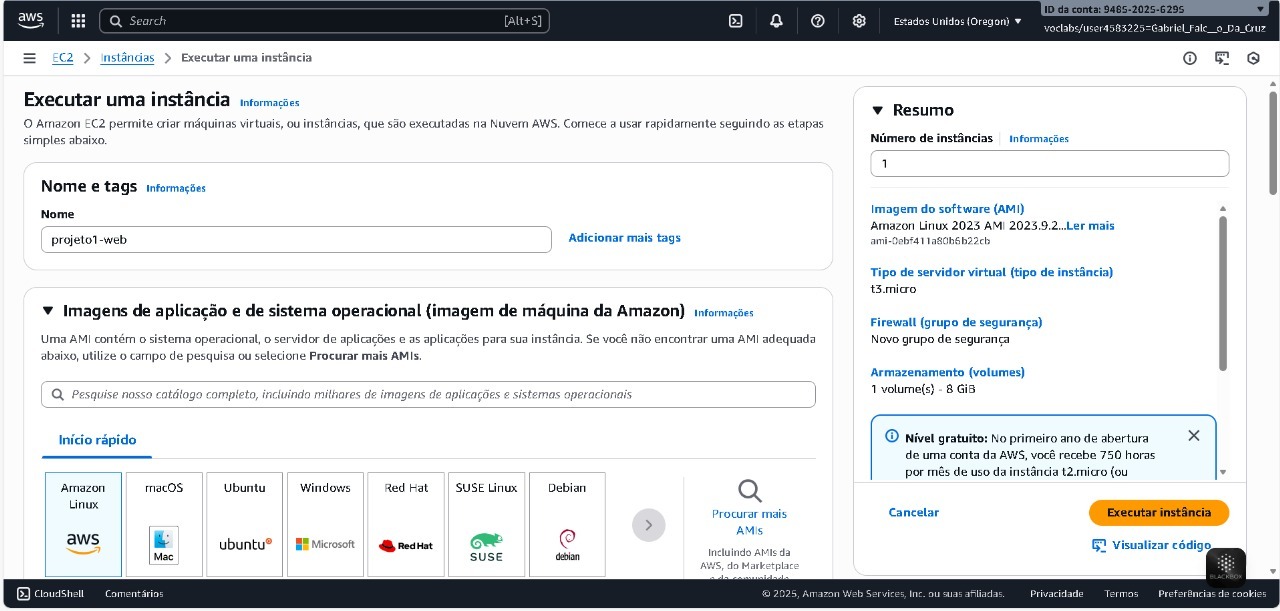This screenshot has width=1280, height=611.
Task: Open the help question mark menu
Action: click(818, 21)
